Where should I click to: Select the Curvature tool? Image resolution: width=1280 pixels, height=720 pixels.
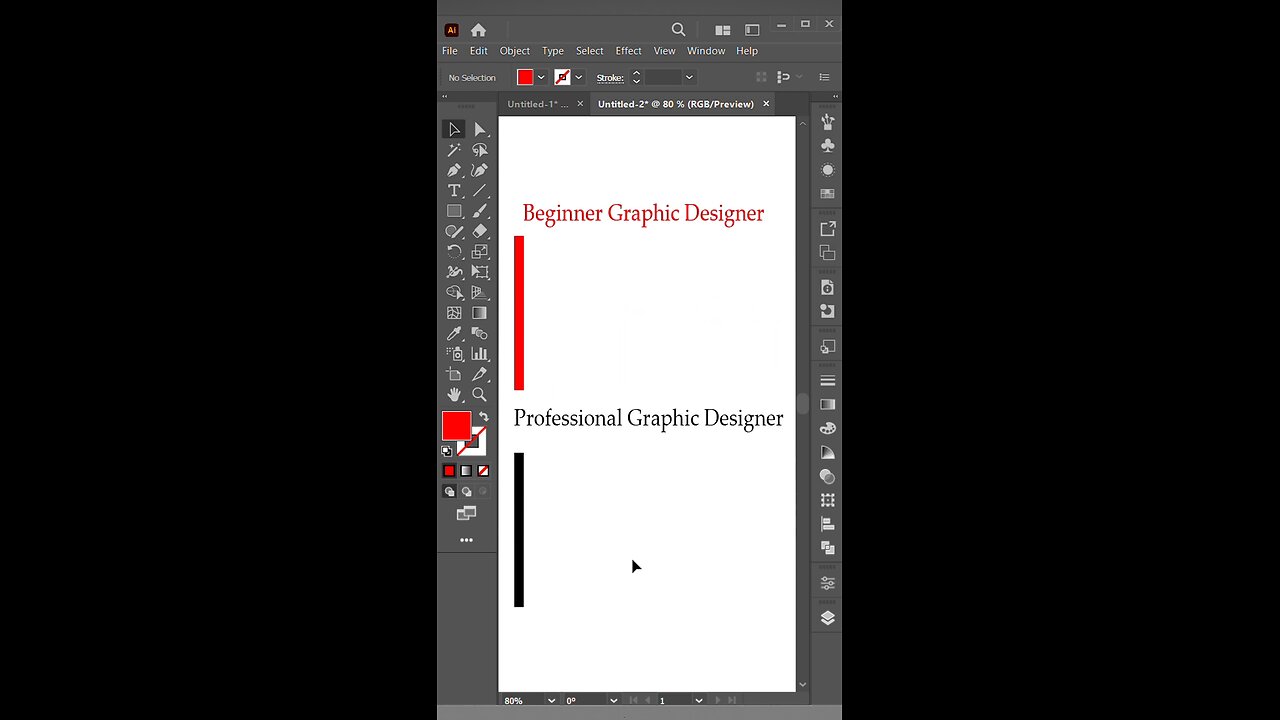click(x=480, y=170)
